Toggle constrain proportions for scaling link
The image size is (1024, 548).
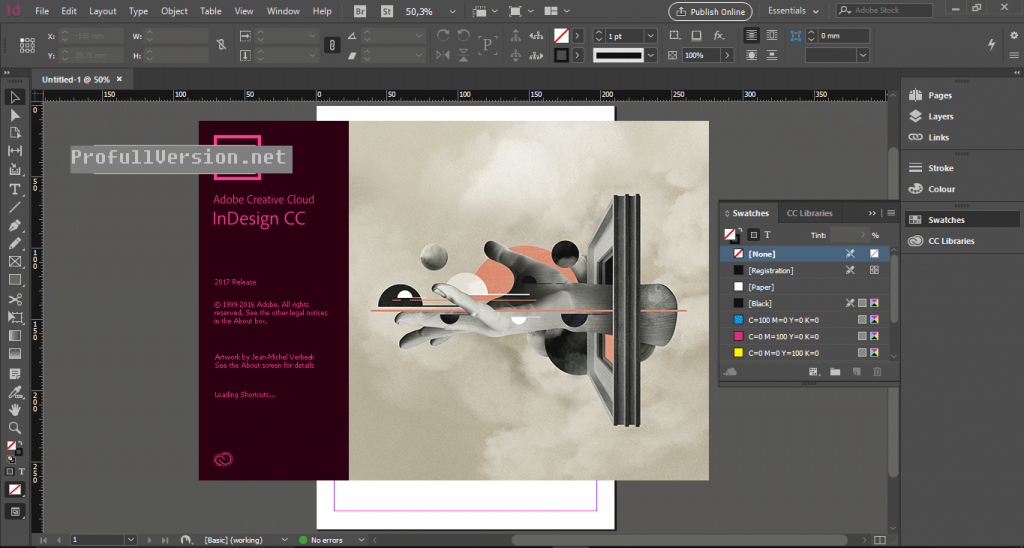coord(332,46)
